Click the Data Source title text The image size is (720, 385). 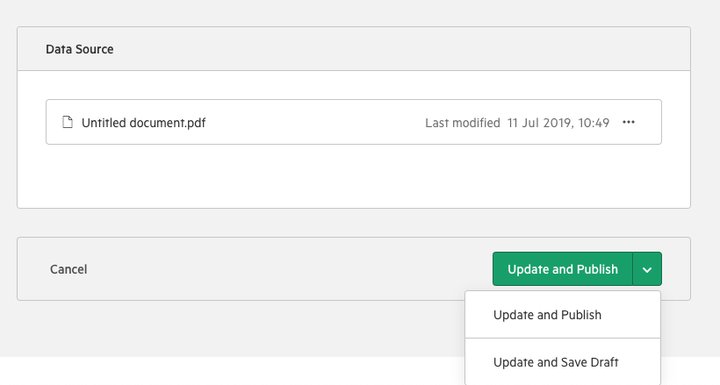point(79,49)
